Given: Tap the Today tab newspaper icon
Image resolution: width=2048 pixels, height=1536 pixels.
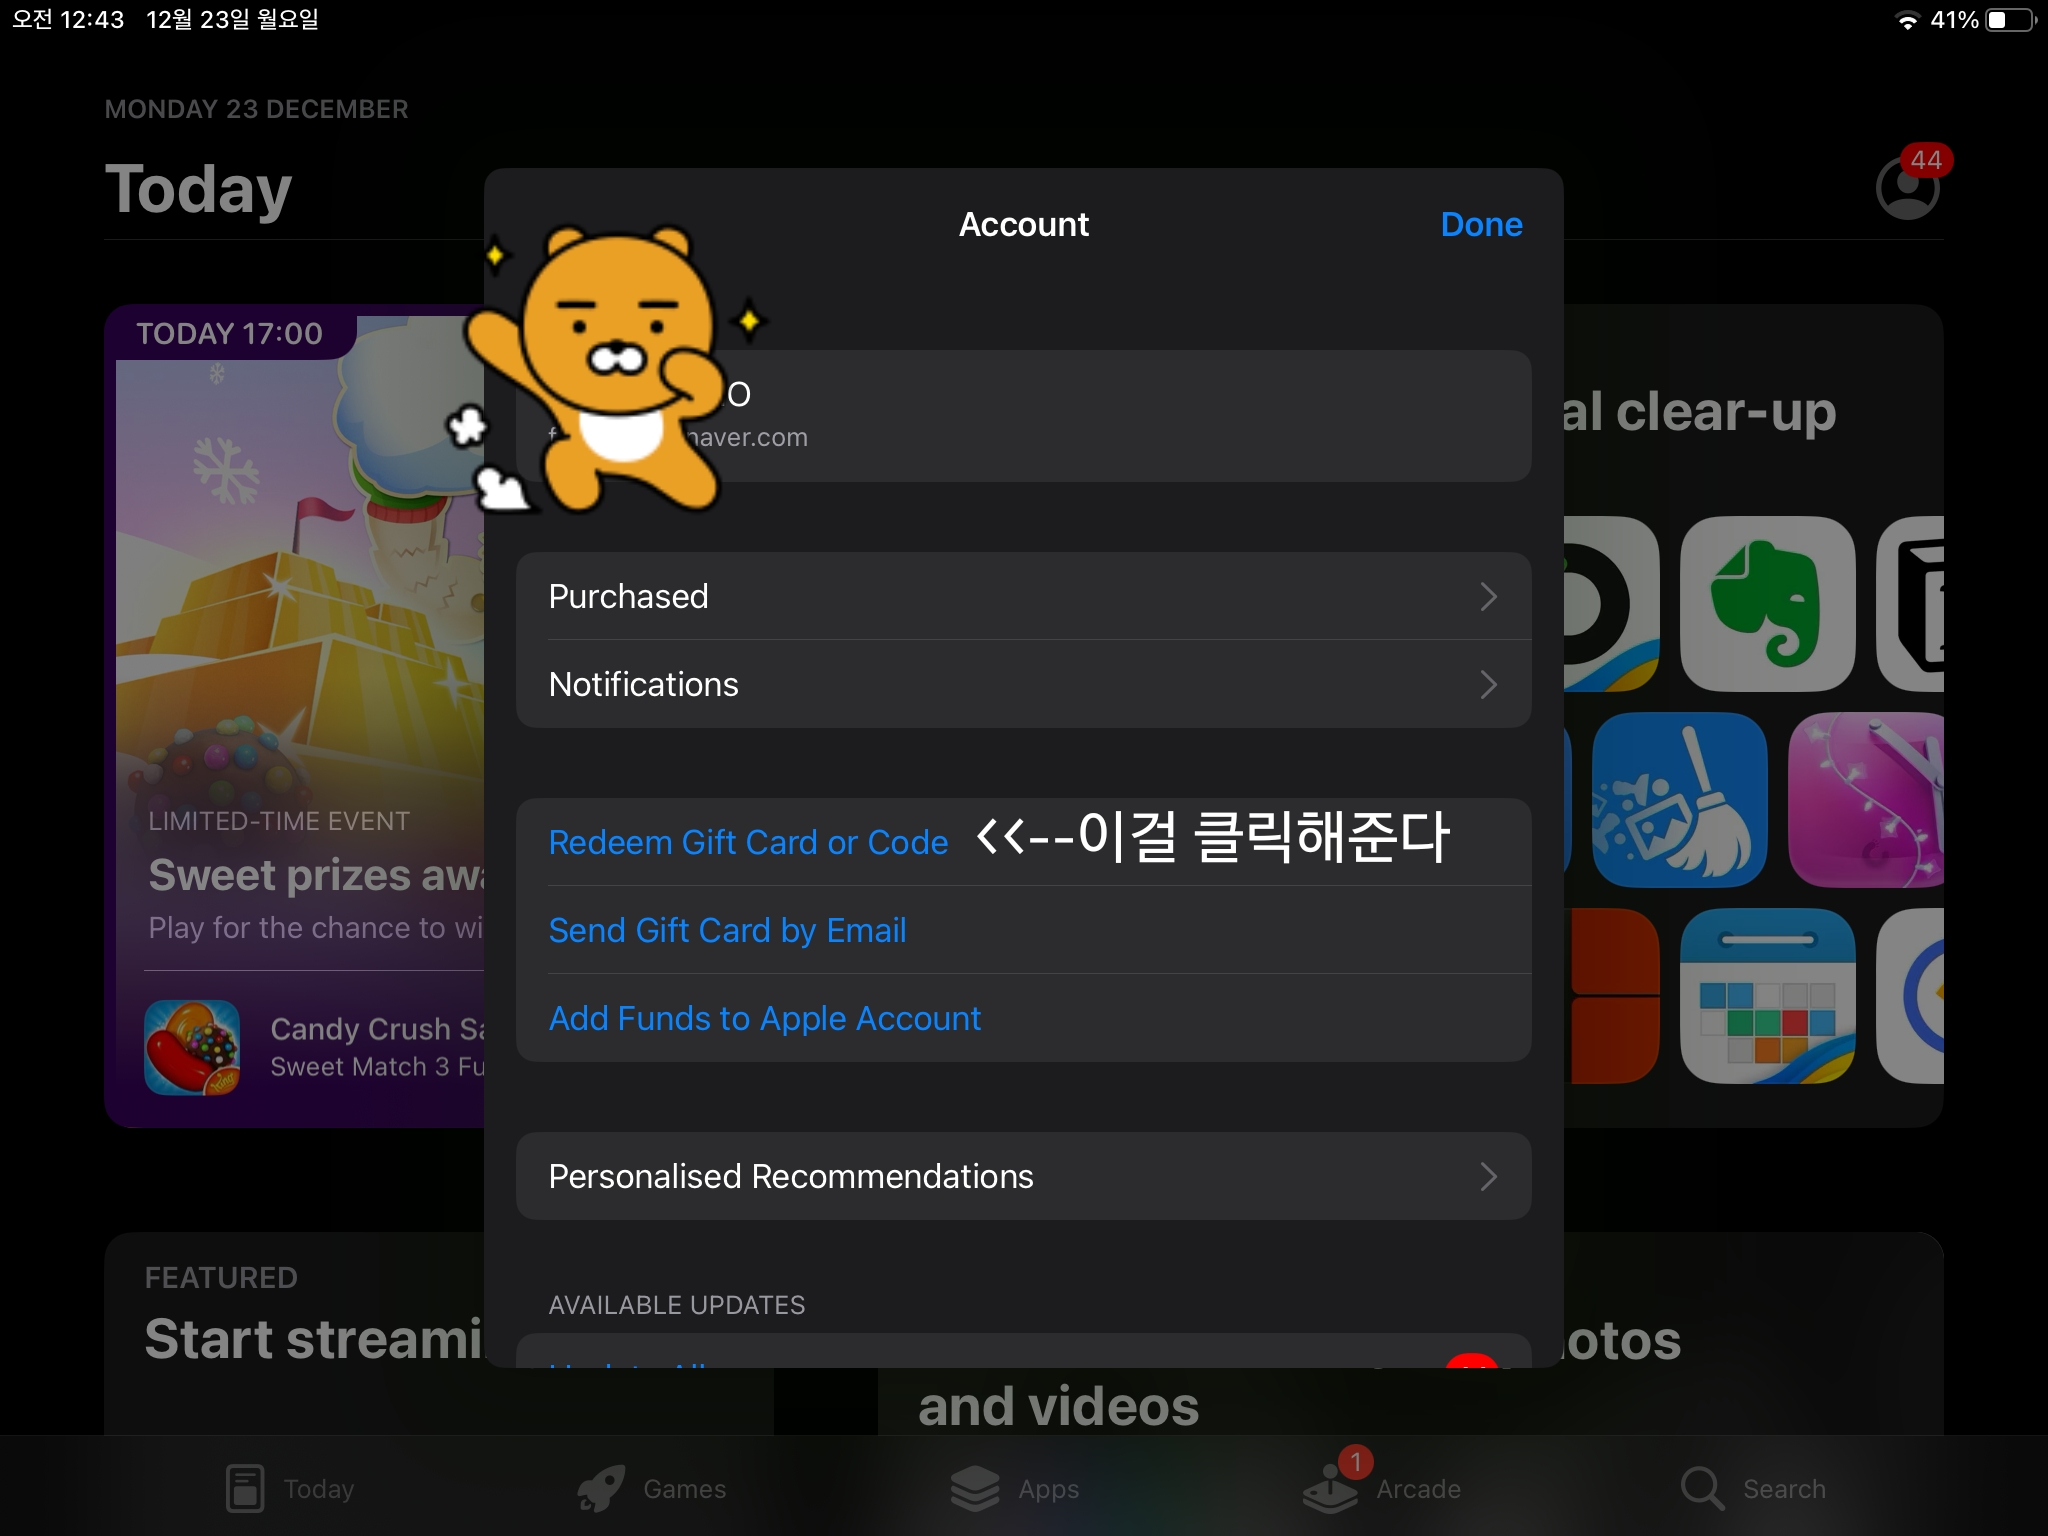Looking at the screenshot, I should pos(245,1488).
